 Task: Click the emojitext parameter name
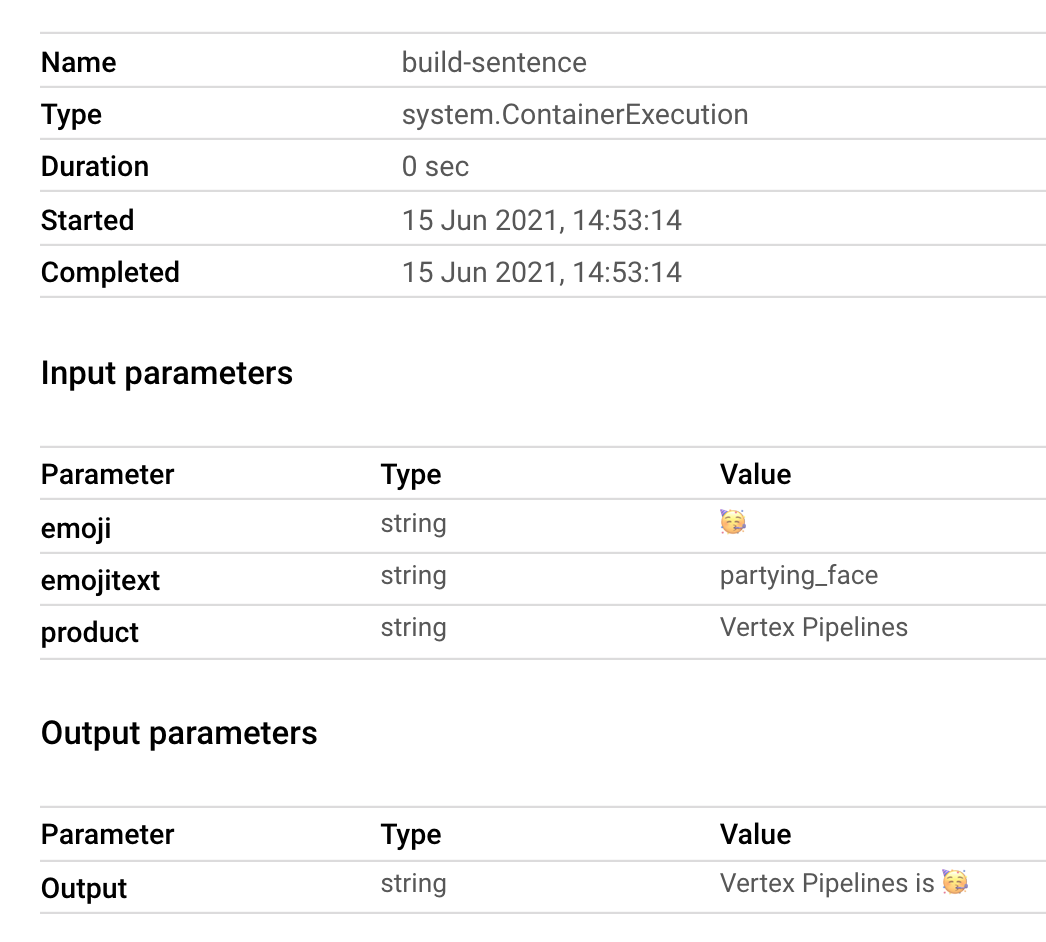pyautogui.click(x=100, y=580)
